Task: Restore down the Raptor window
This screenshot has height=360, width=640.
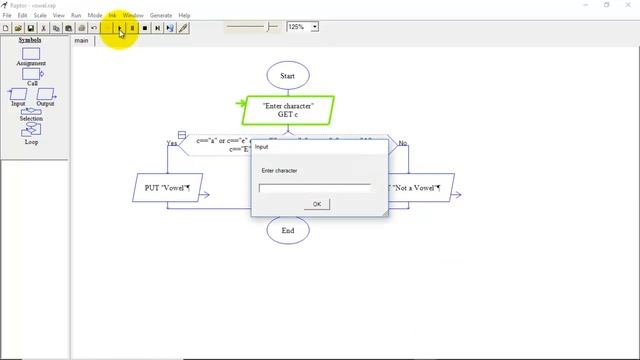Action: point(607,5)
